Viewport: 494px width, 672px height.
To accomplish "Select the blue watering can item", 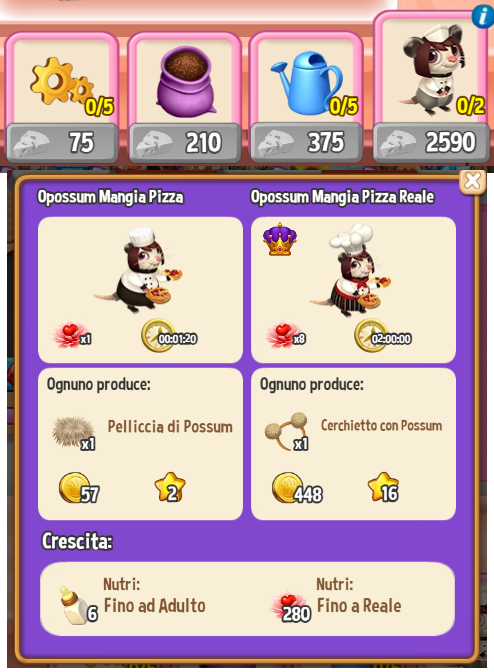I will point(306,81).
